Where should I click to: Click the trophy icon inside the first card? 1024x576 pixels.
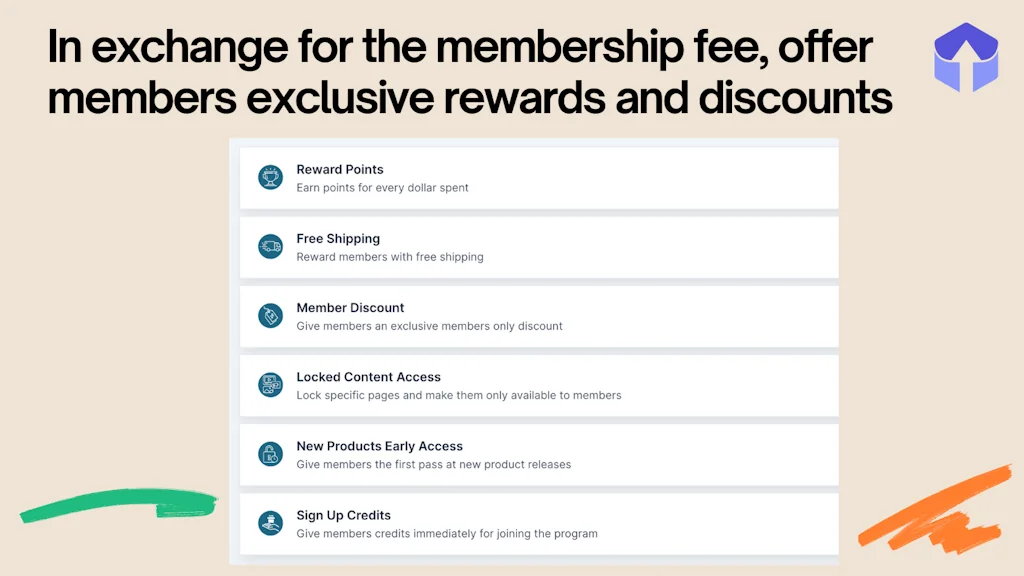[x=270, y=177]
